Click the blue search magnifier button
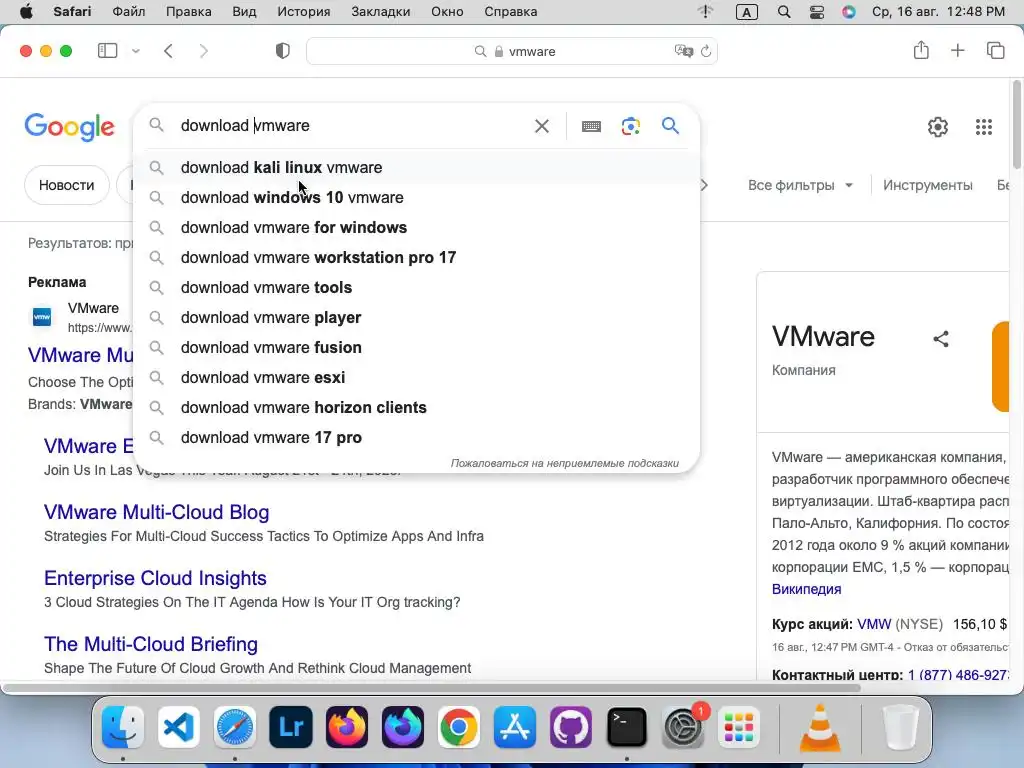 [x=670, y=125]
